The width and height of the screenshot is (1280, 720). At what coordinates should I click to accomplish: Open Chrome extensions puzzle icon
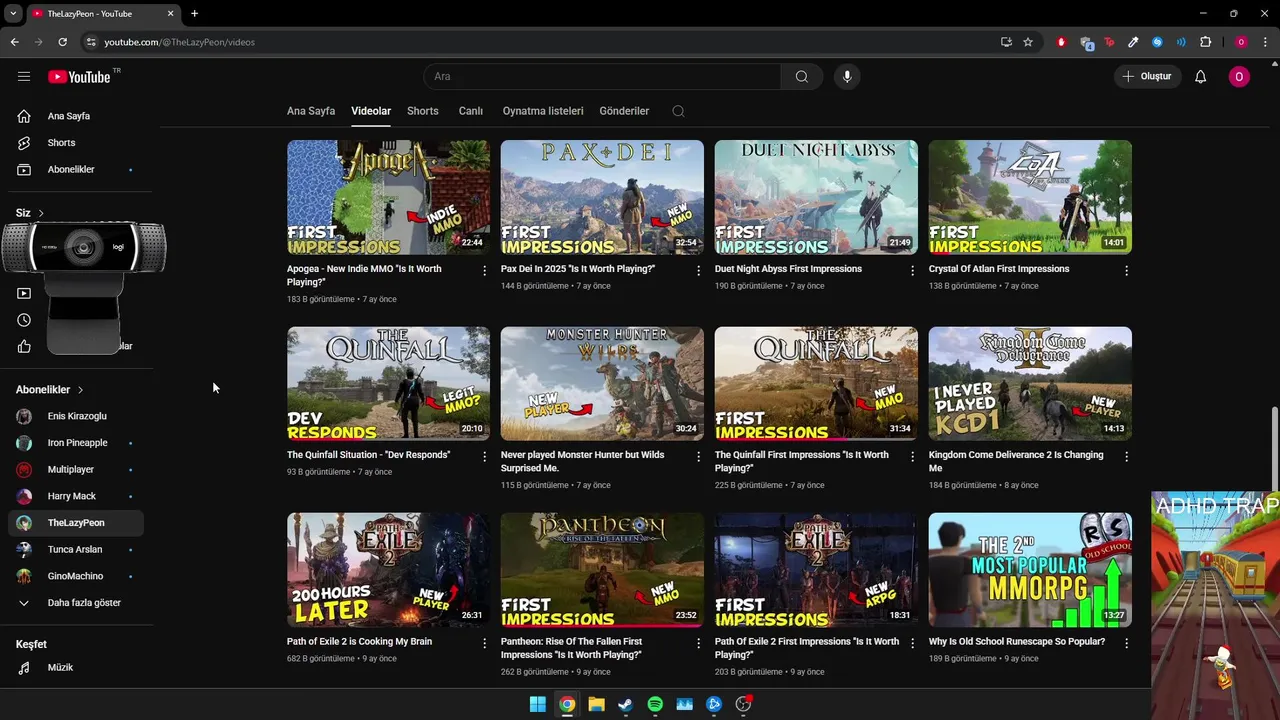[x=1205, y=42]
